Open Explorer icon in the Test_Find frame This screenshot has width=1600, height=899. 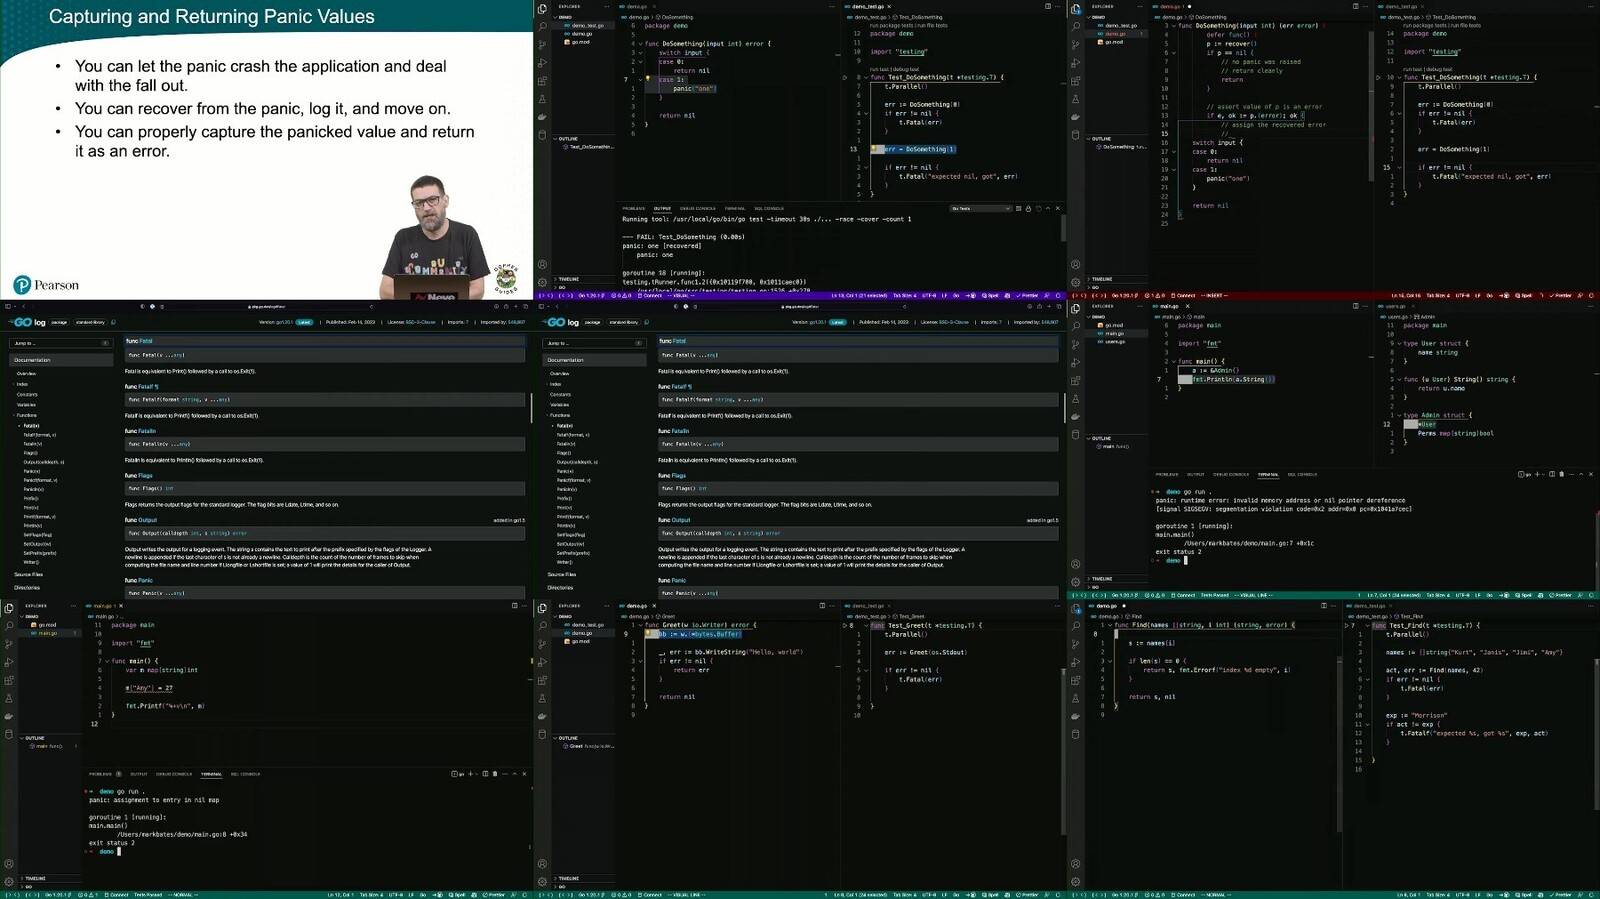click(1075, 608)
